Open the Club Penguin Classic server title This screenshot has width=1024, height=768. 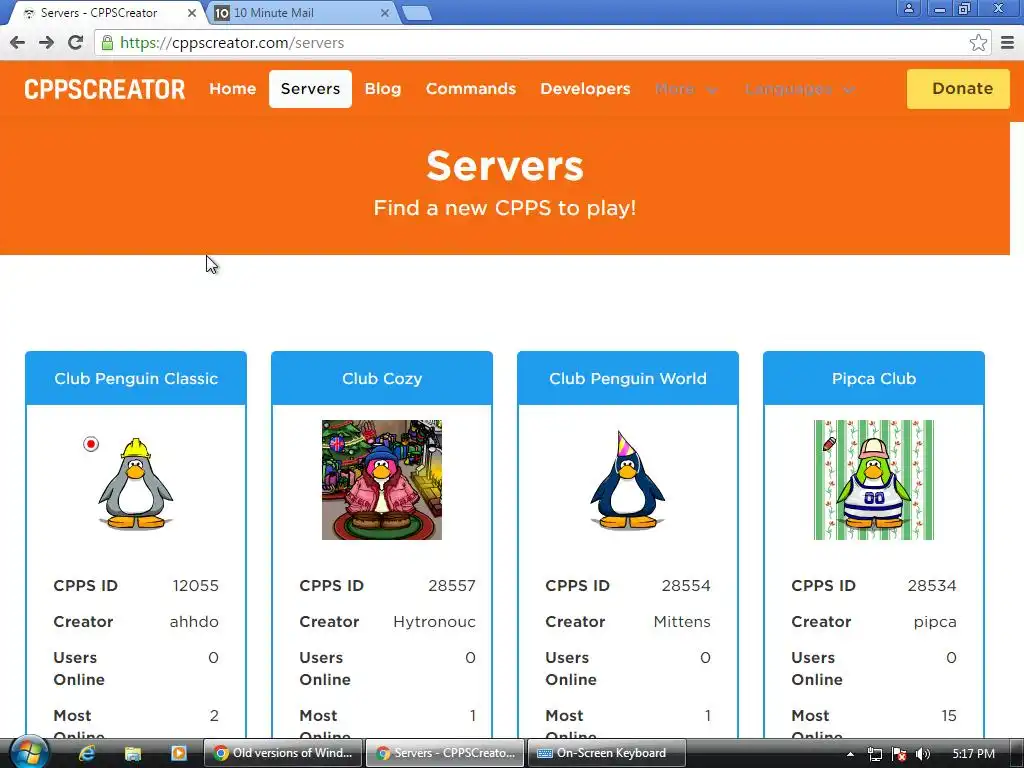[x=136, y=379]
